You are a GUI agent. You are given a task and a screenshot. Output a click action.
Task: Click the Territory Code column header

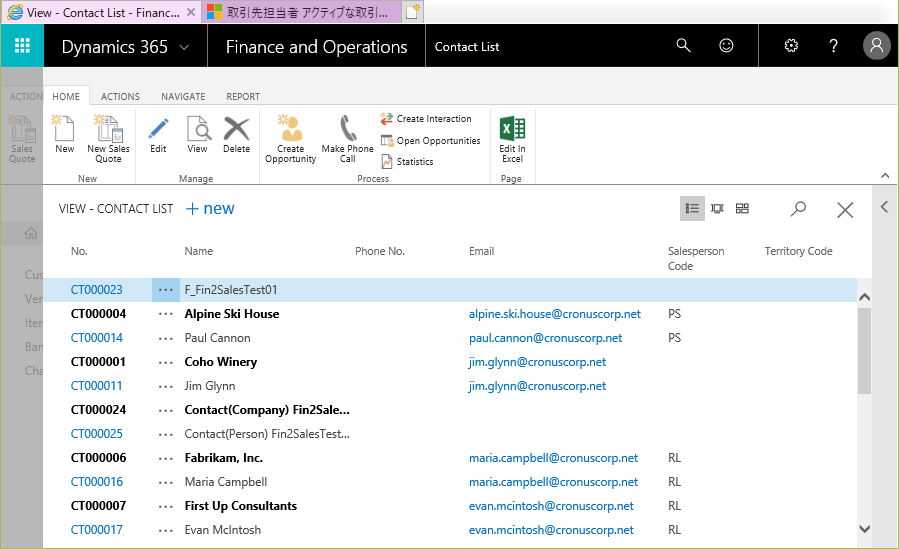(x=798, y=251)
